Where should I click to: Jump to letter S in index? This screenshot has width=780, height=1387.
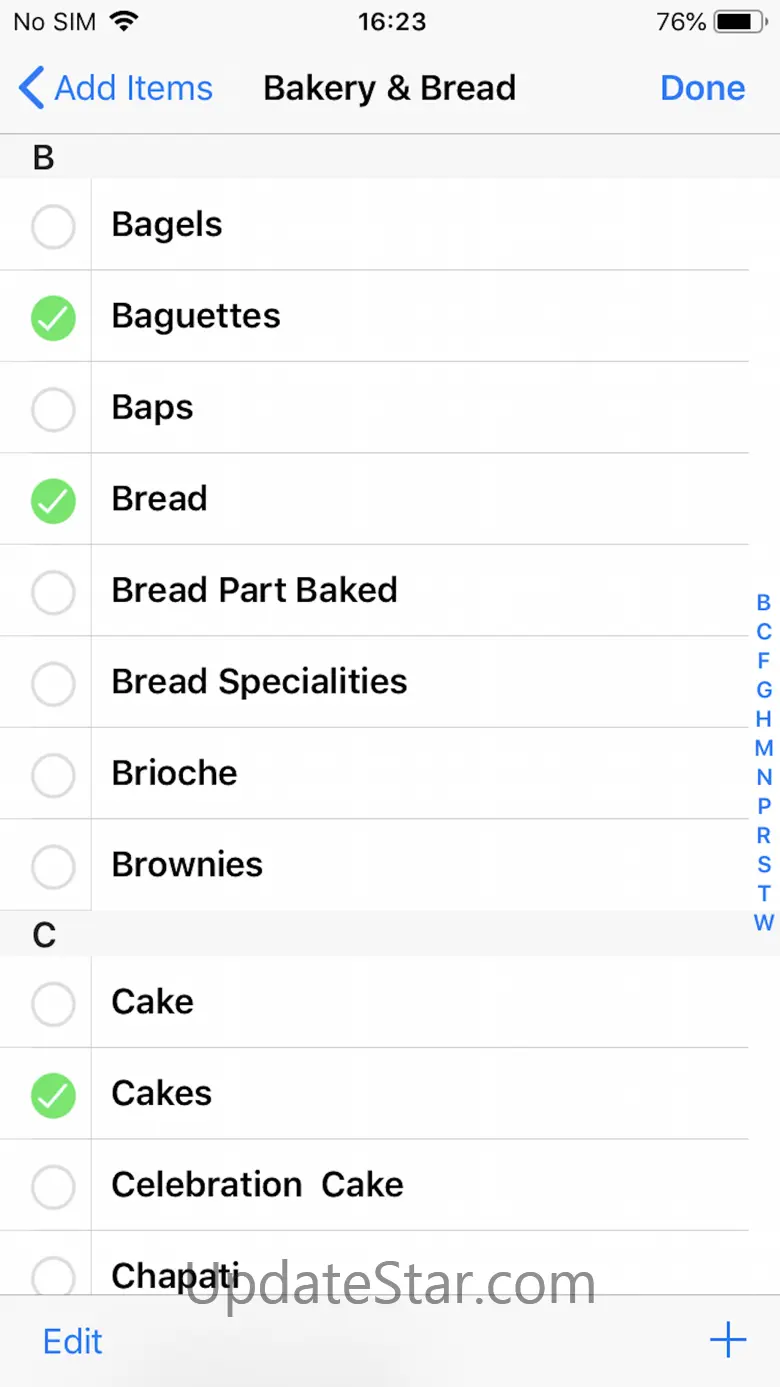point(764,864)
